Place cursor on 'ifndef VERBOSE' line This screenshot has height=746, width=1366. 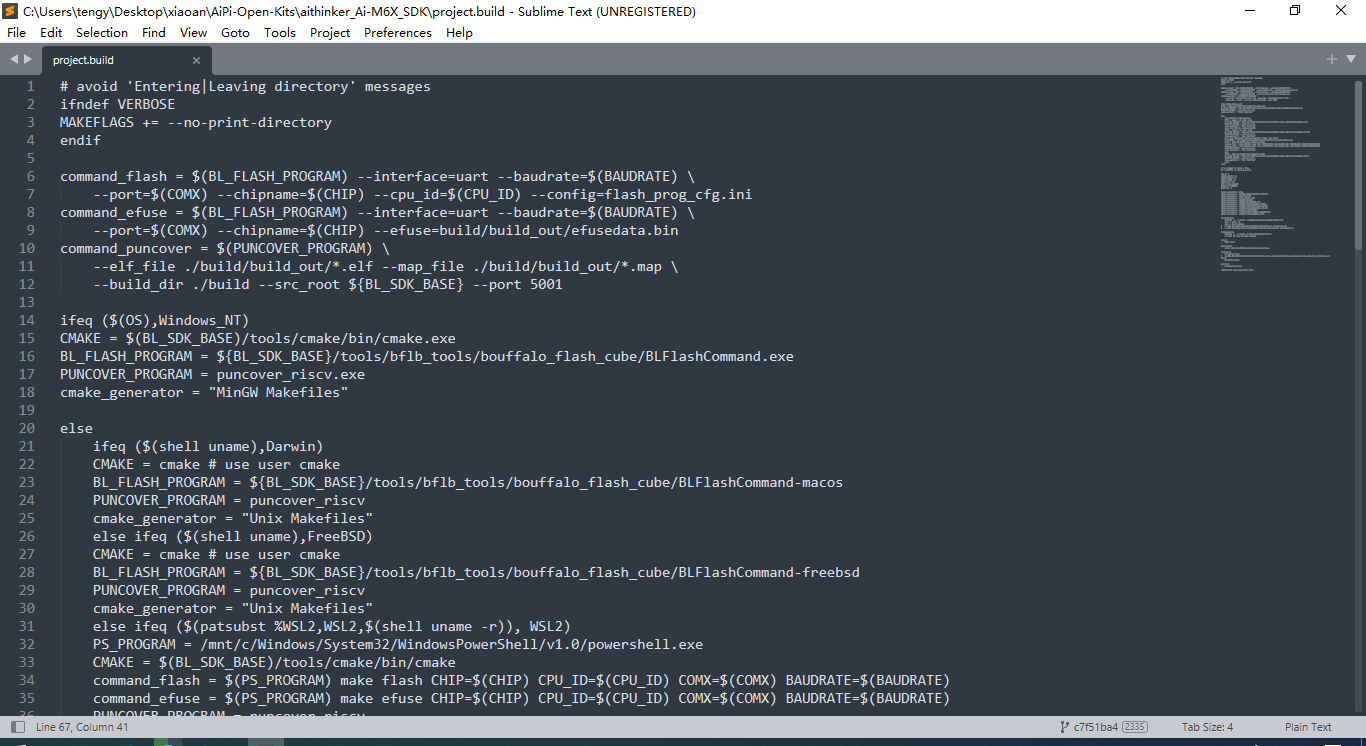point(117,104)
